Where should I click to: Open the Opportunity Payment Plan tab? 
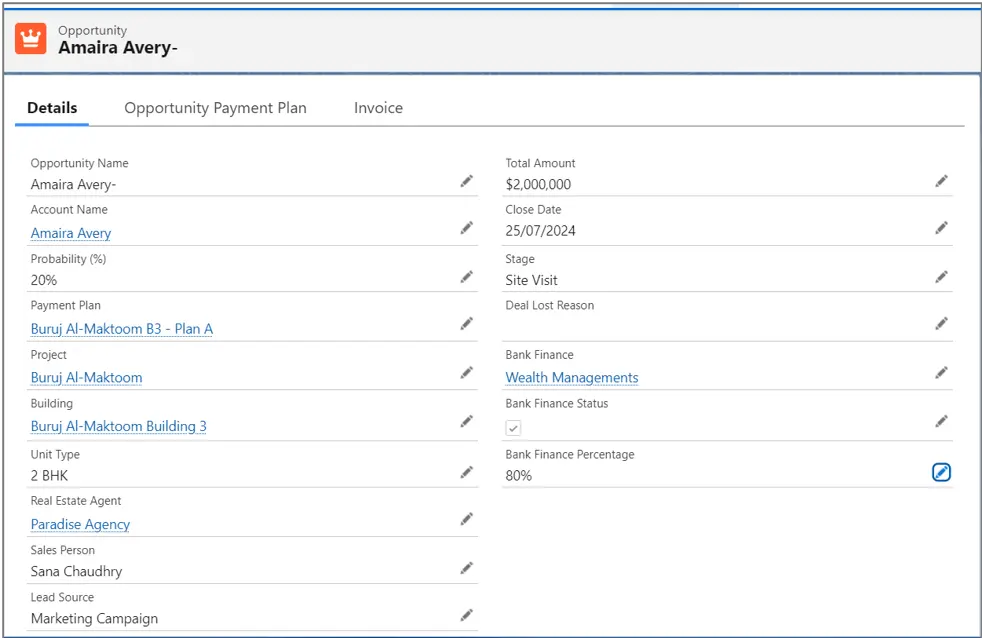click(x=215, y=108)
